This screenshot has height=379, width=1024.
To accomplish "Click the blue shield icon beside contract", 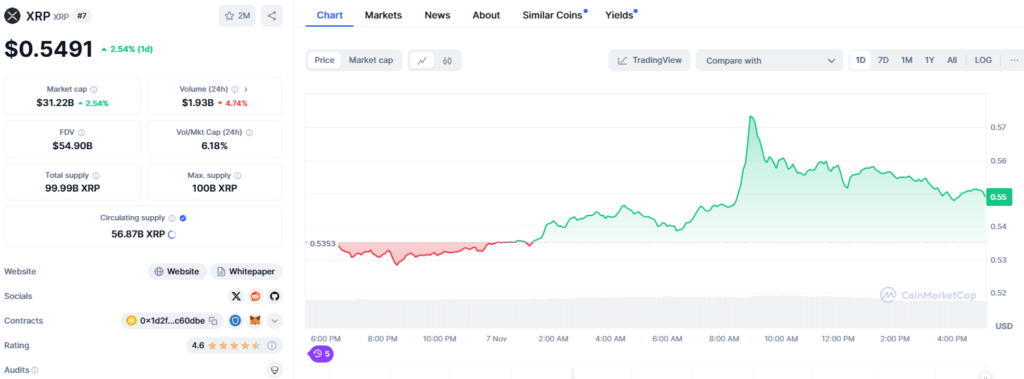I will click(235, 321).
